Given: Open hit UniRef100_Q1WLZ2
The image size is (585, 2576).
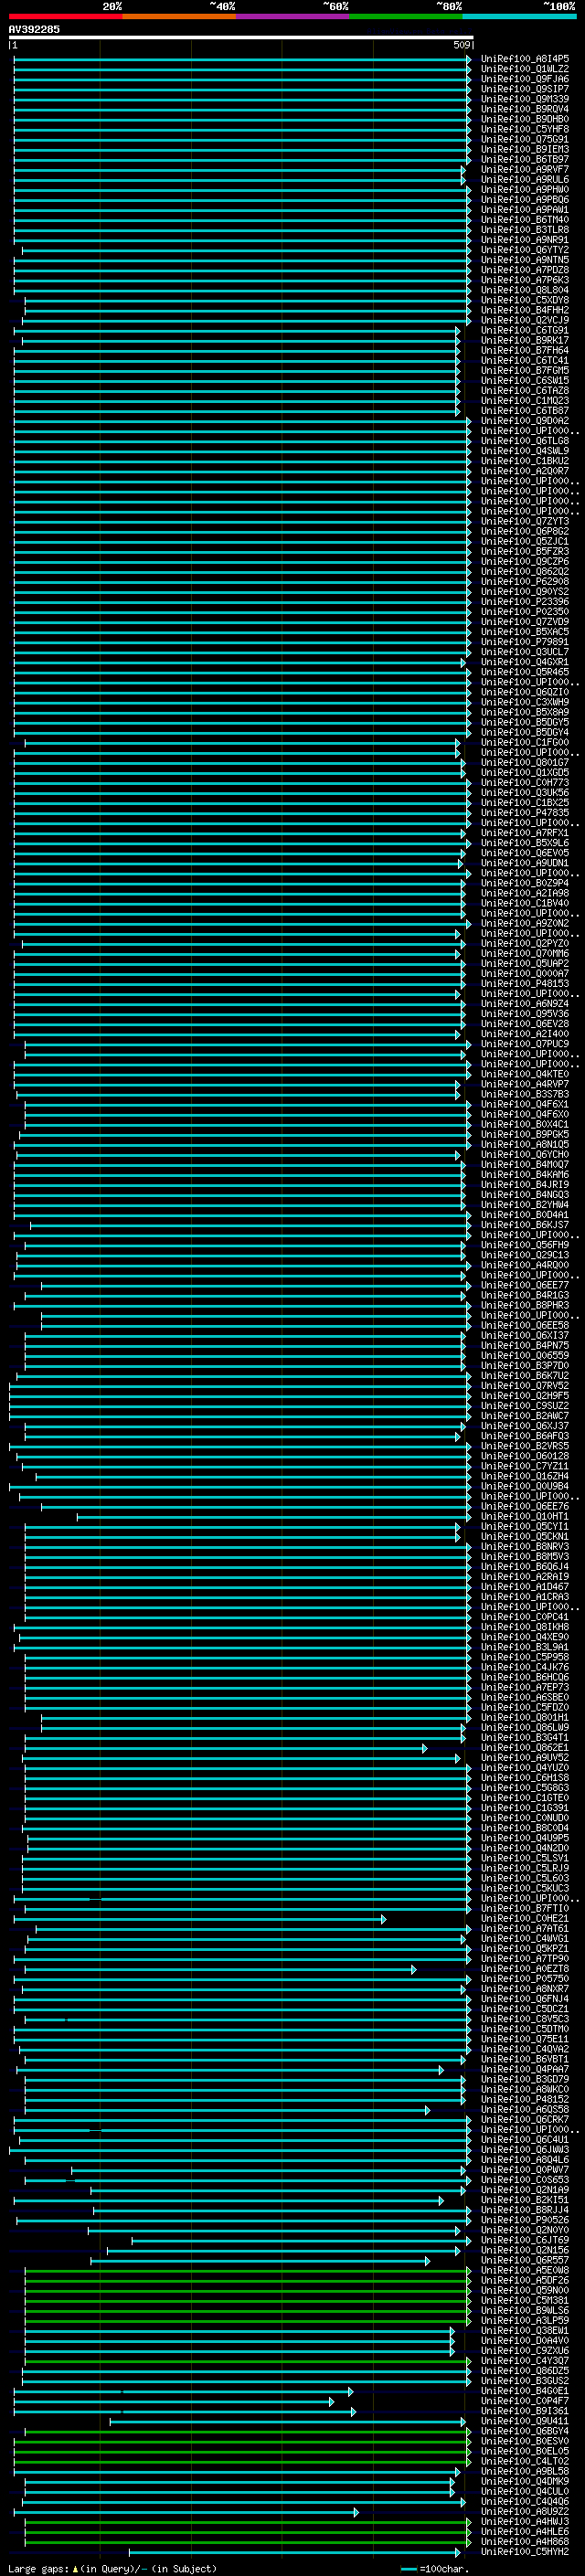Looking at the screenshot, I should (x=525, y=69).
